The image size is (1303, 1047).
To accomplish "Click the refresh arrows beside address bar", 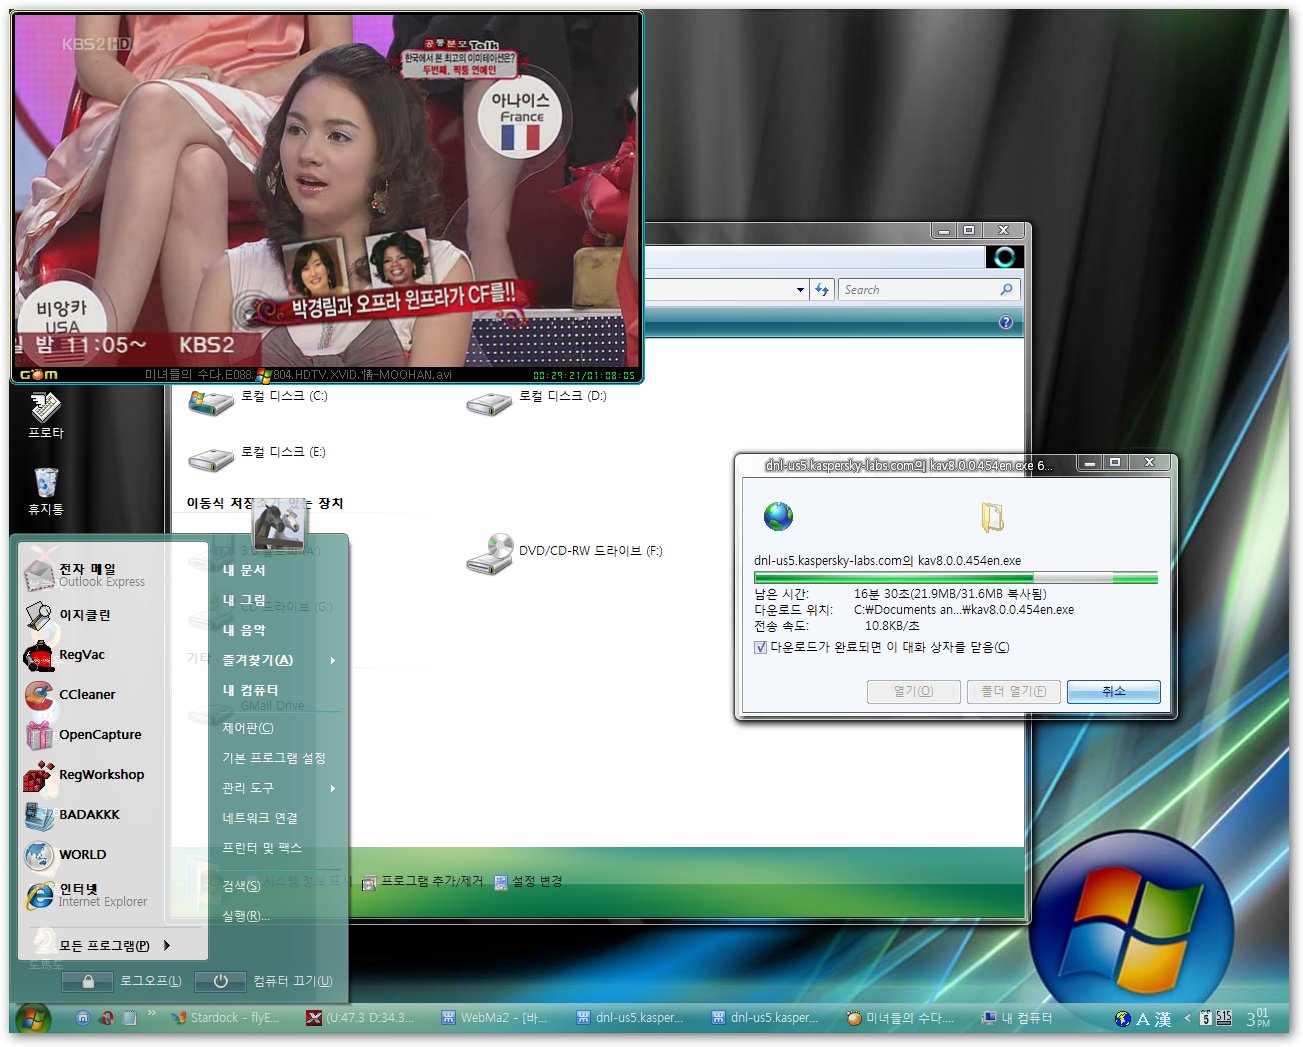I will pos(822,290).
